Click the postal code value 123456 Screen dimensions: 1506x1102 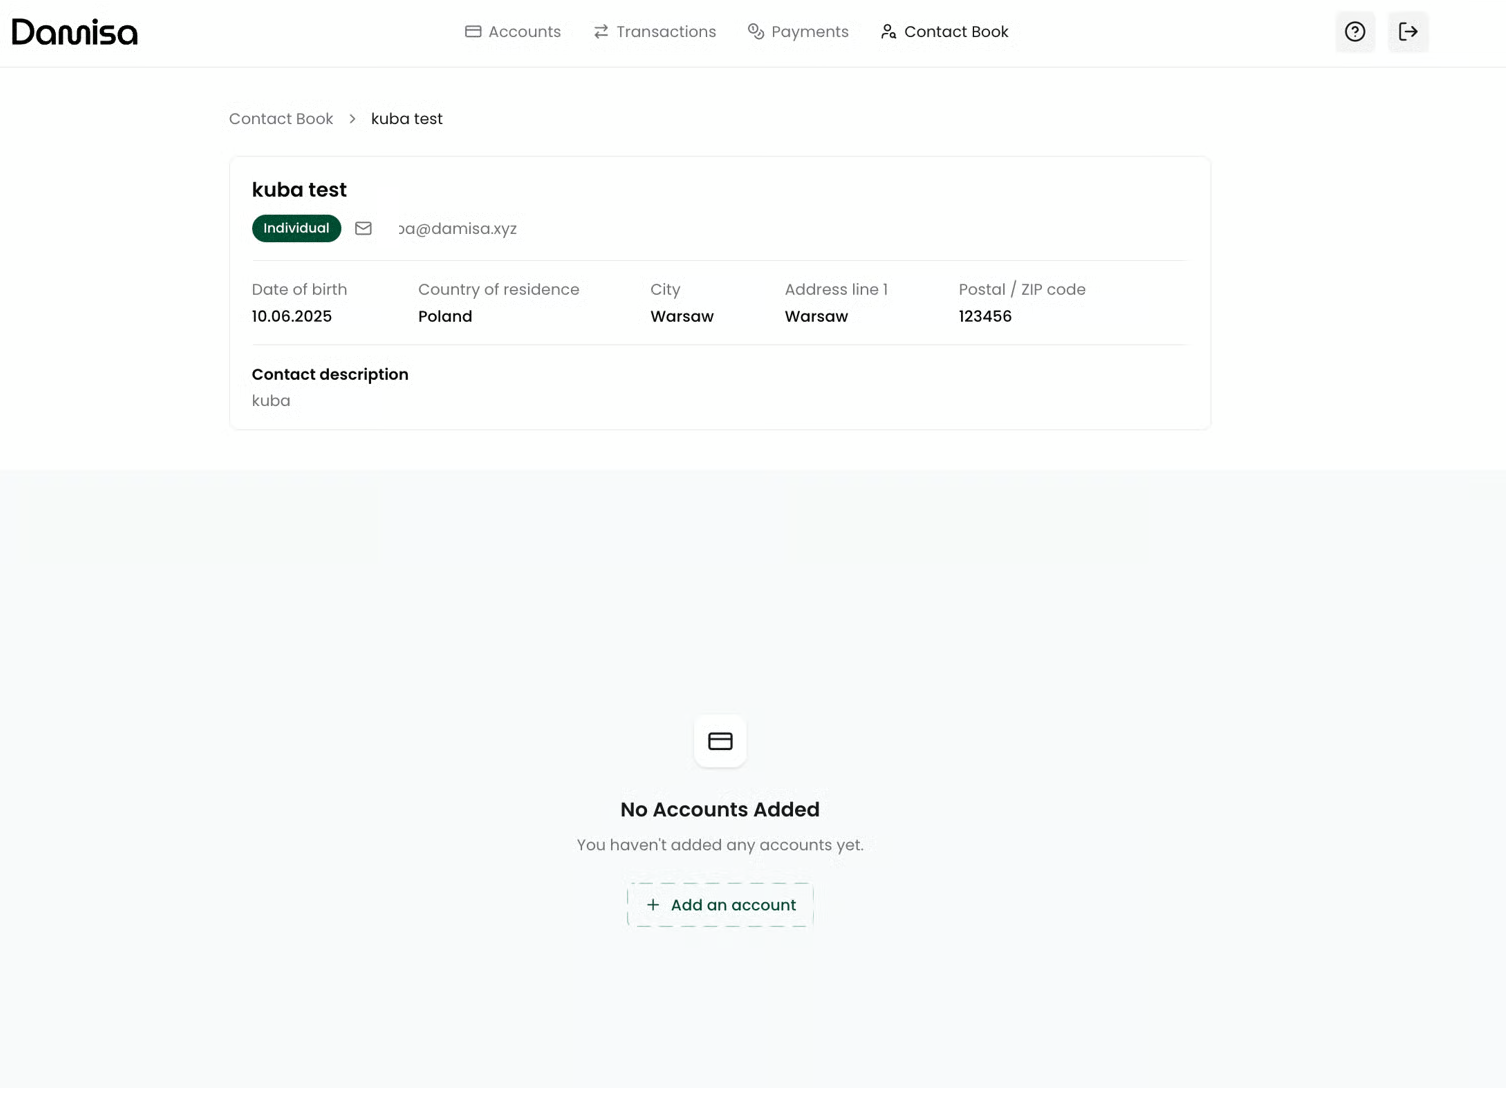point(985,317)
